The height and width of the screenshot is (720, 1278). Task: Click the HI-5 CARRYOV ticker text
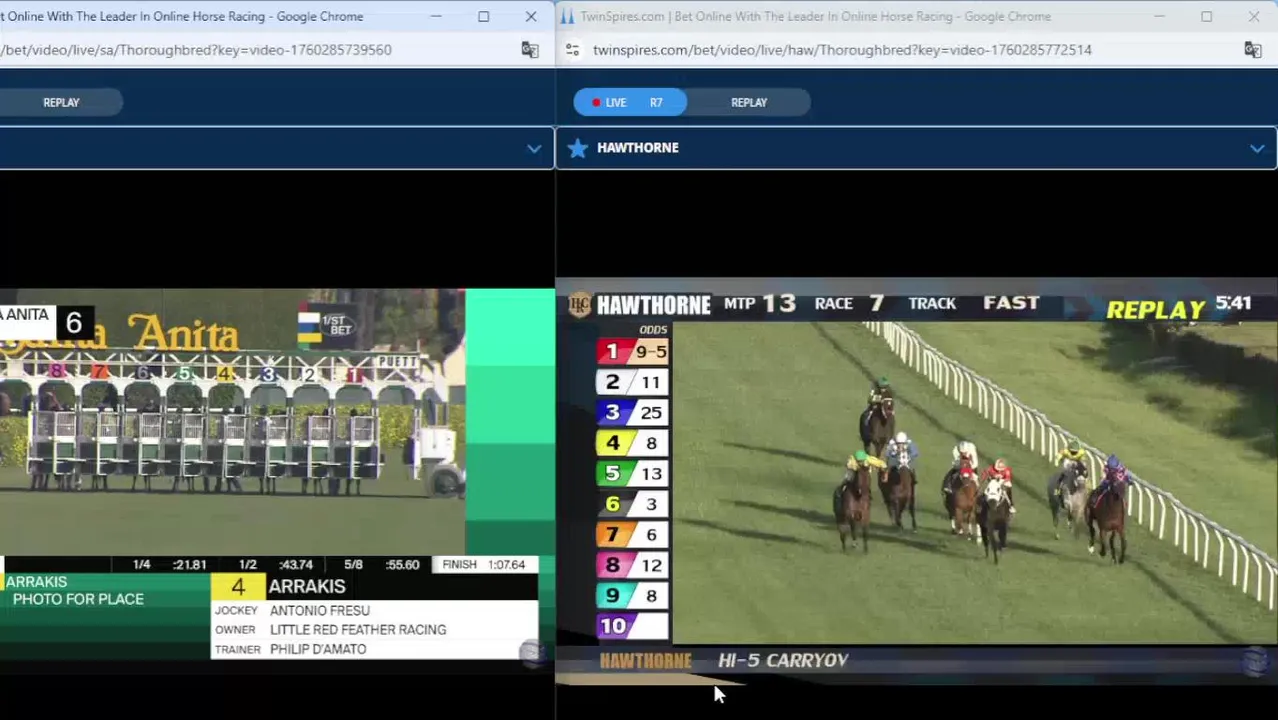[x=783, y=660]
